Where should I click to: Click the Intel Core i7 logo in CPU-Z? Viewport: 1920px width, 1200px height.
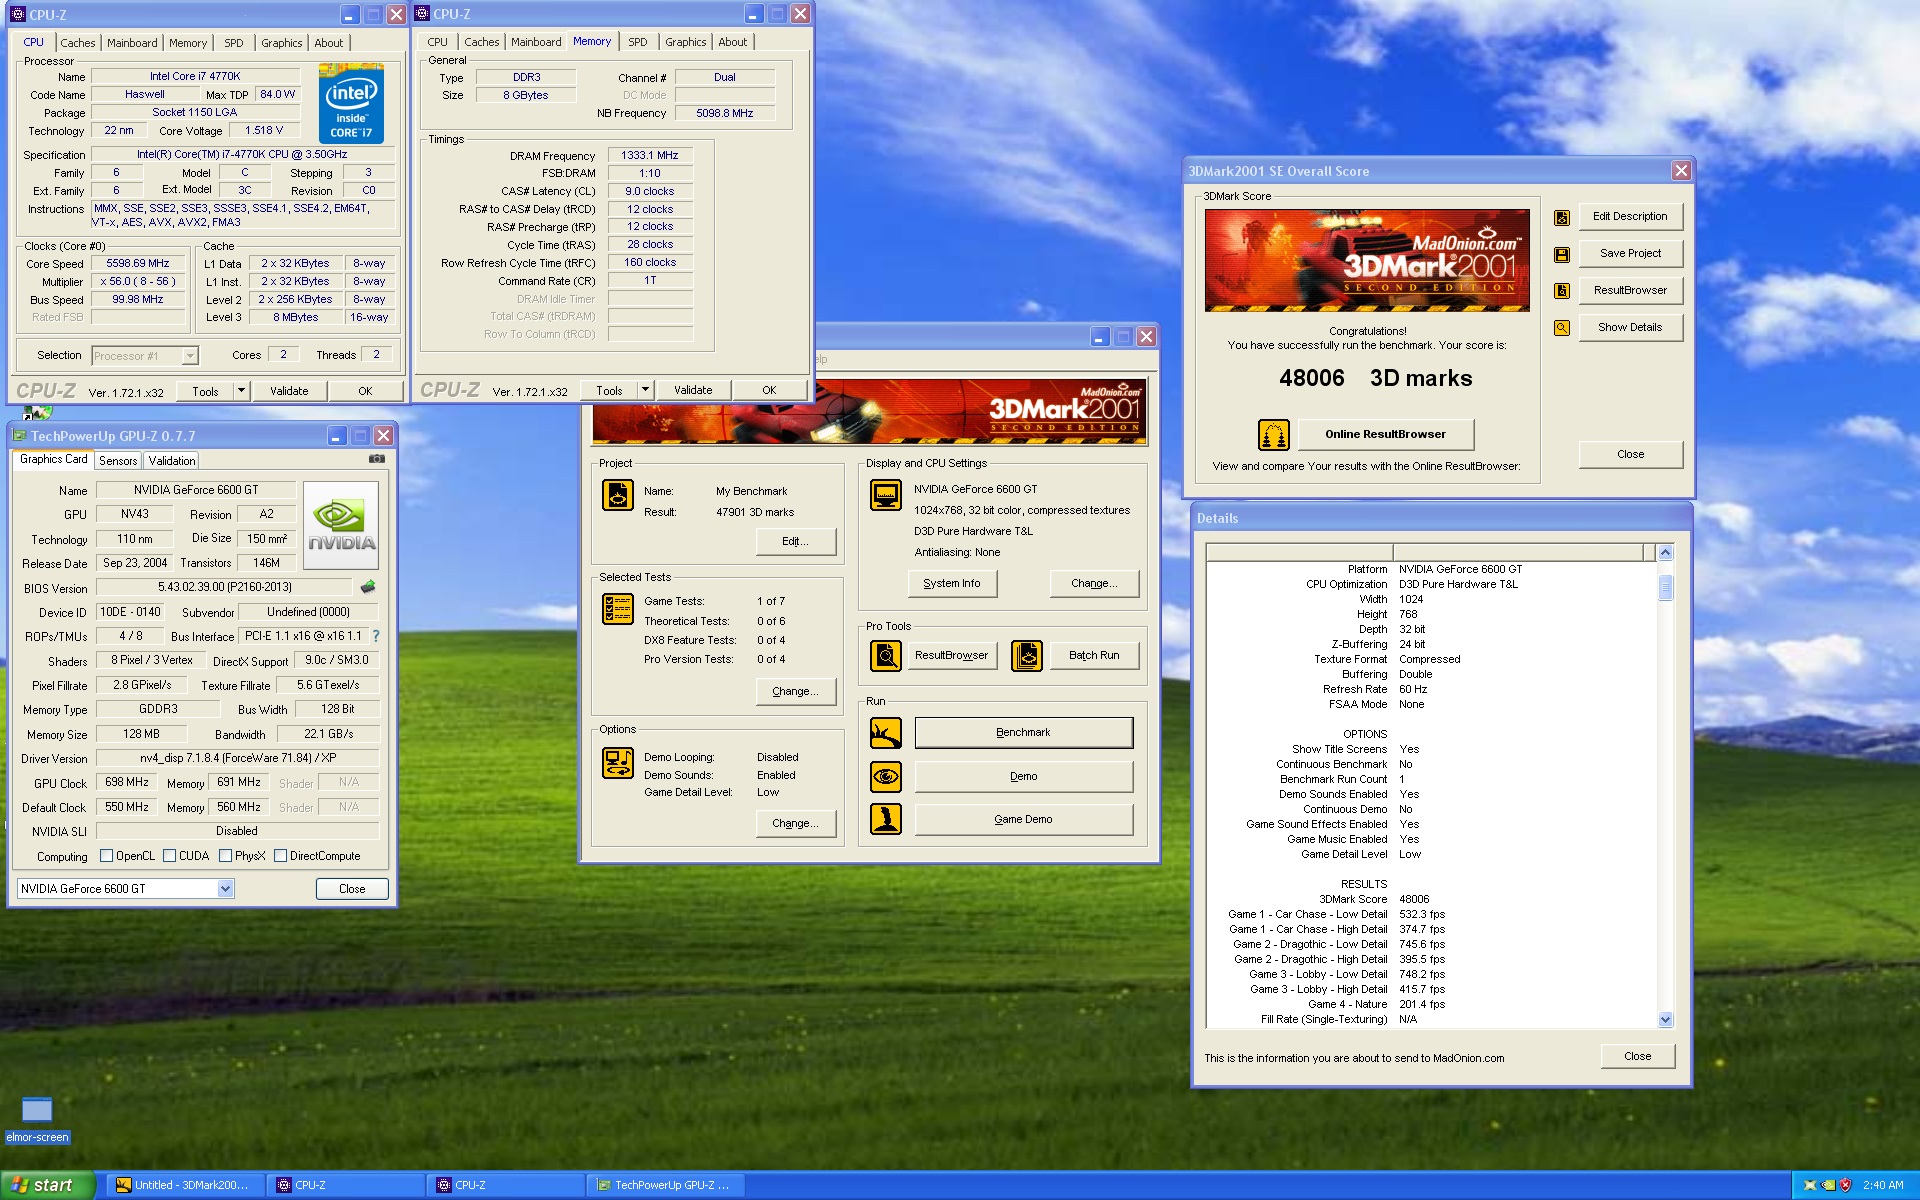(x=351, y=103)
